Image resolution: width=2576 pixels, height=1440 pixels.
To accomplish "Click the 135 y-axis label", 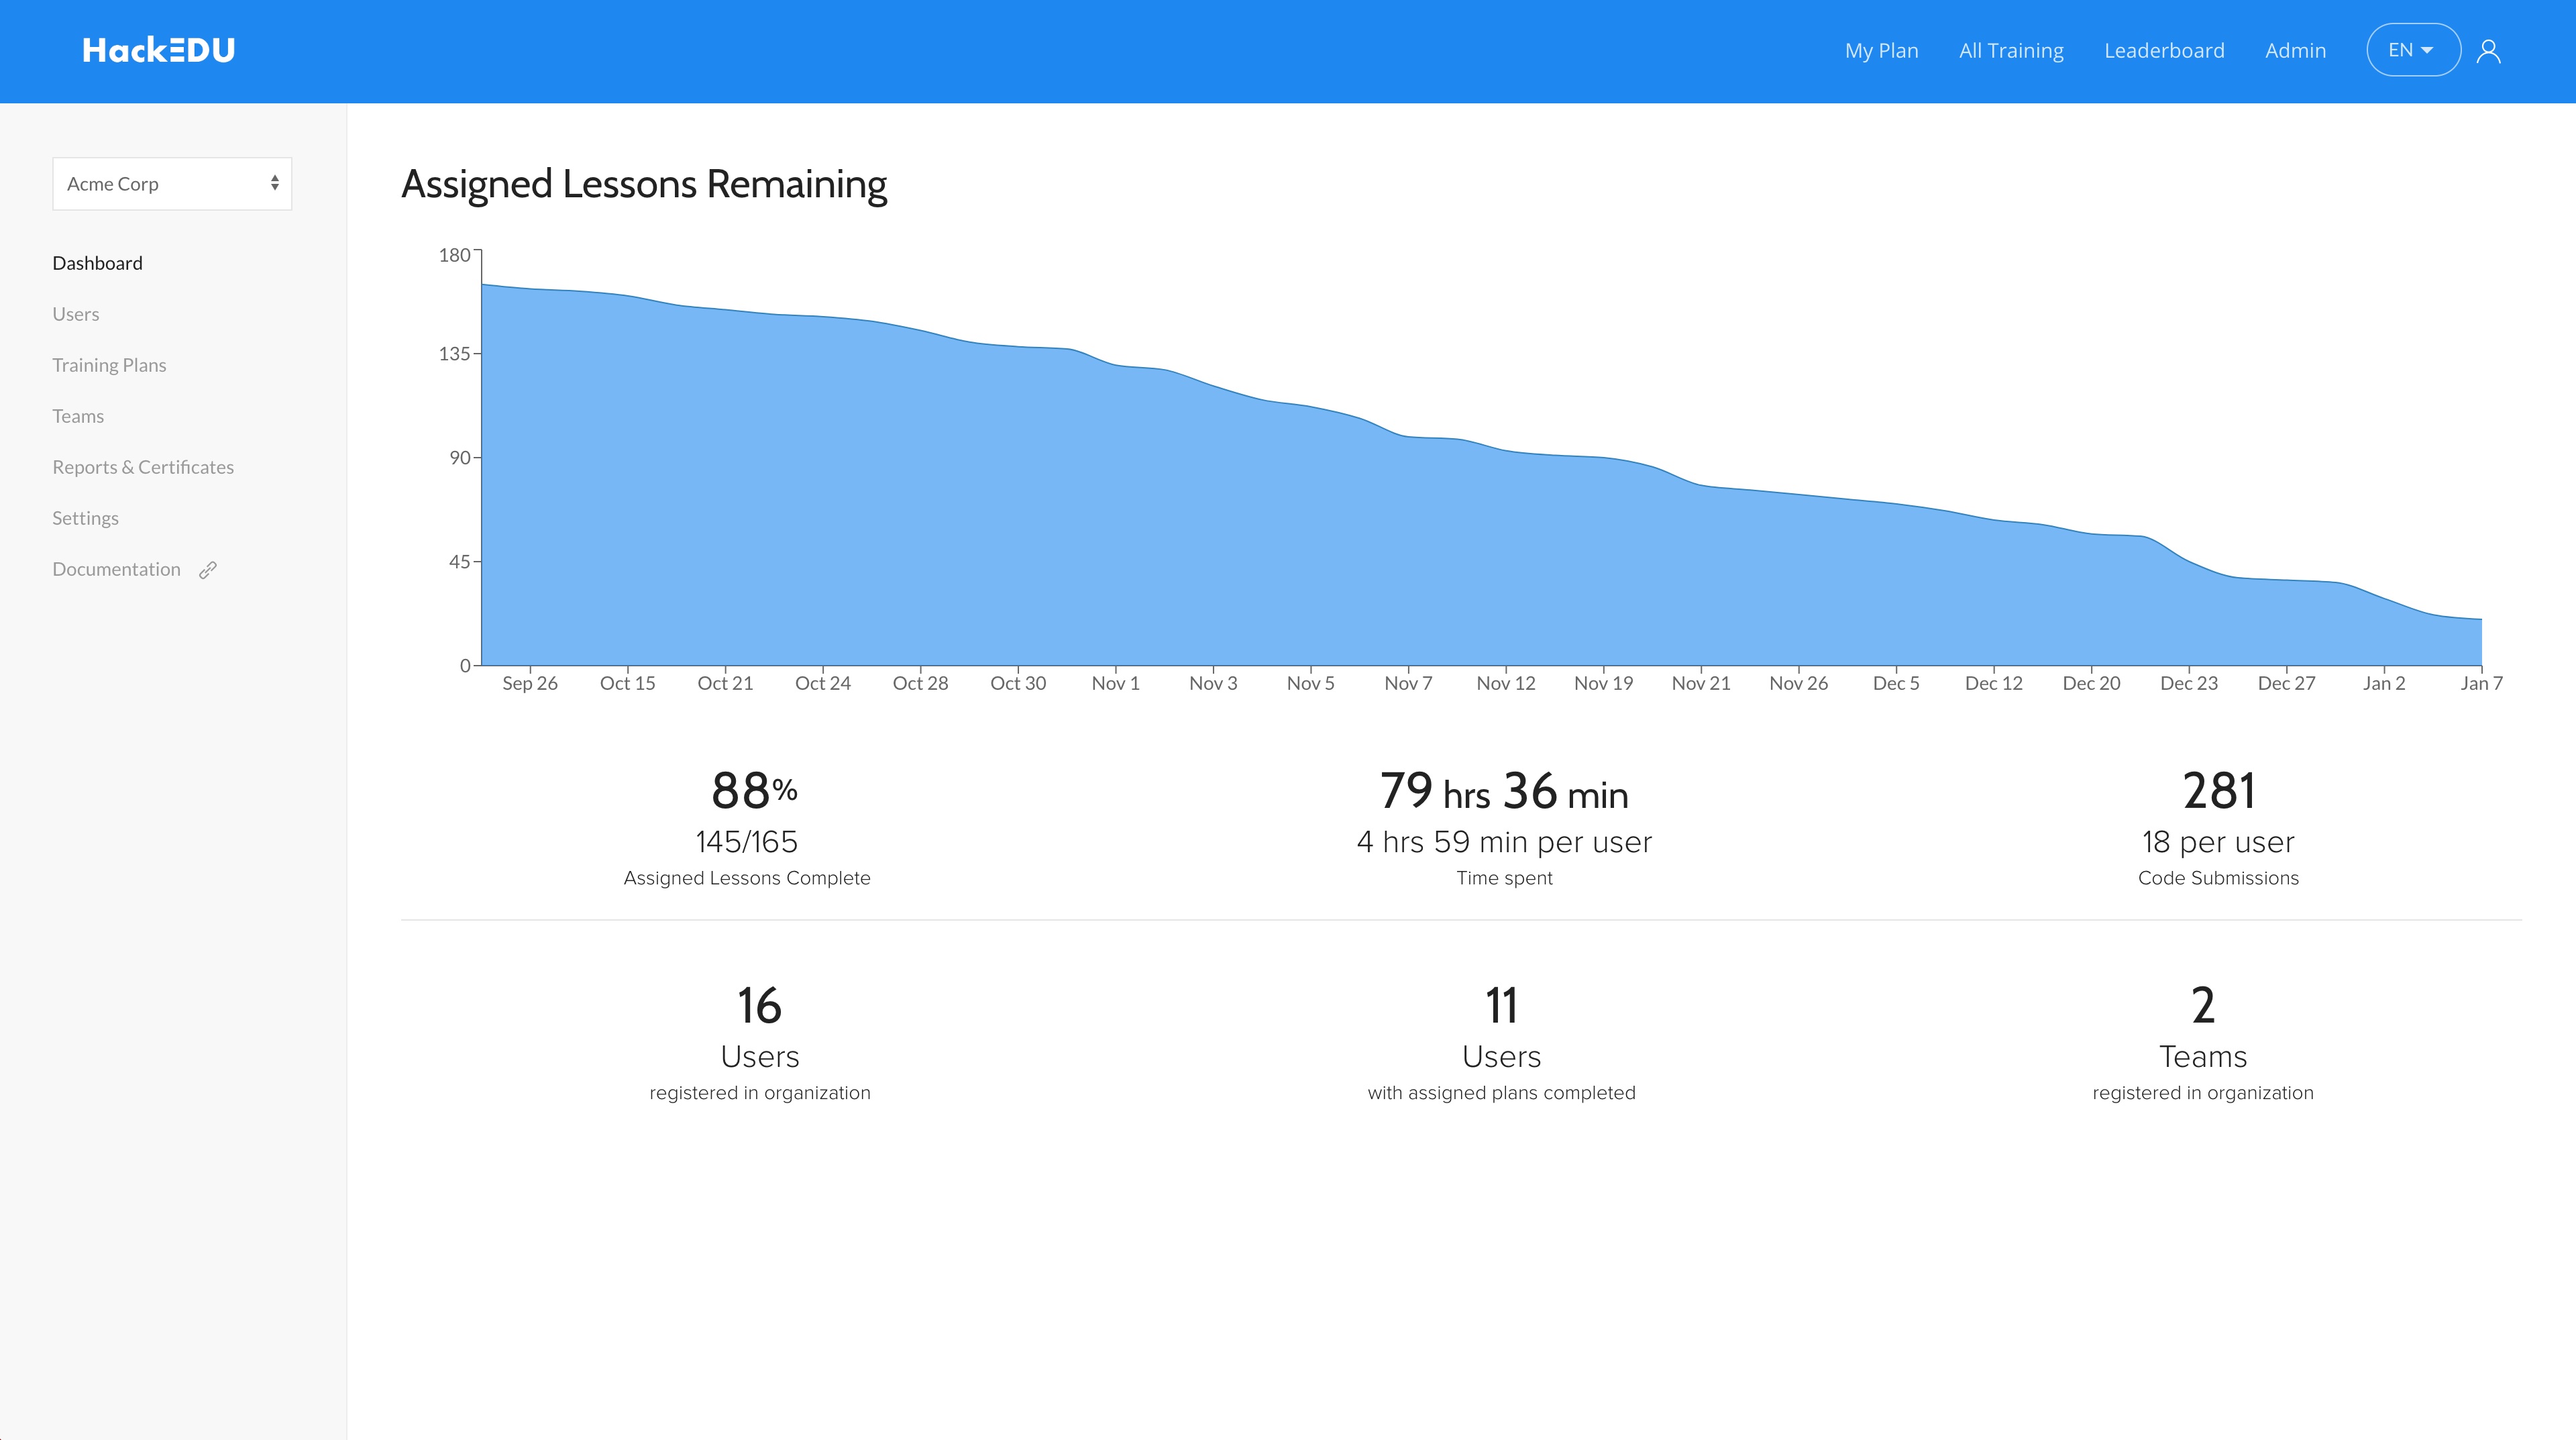I will click(x=454, y=354).
